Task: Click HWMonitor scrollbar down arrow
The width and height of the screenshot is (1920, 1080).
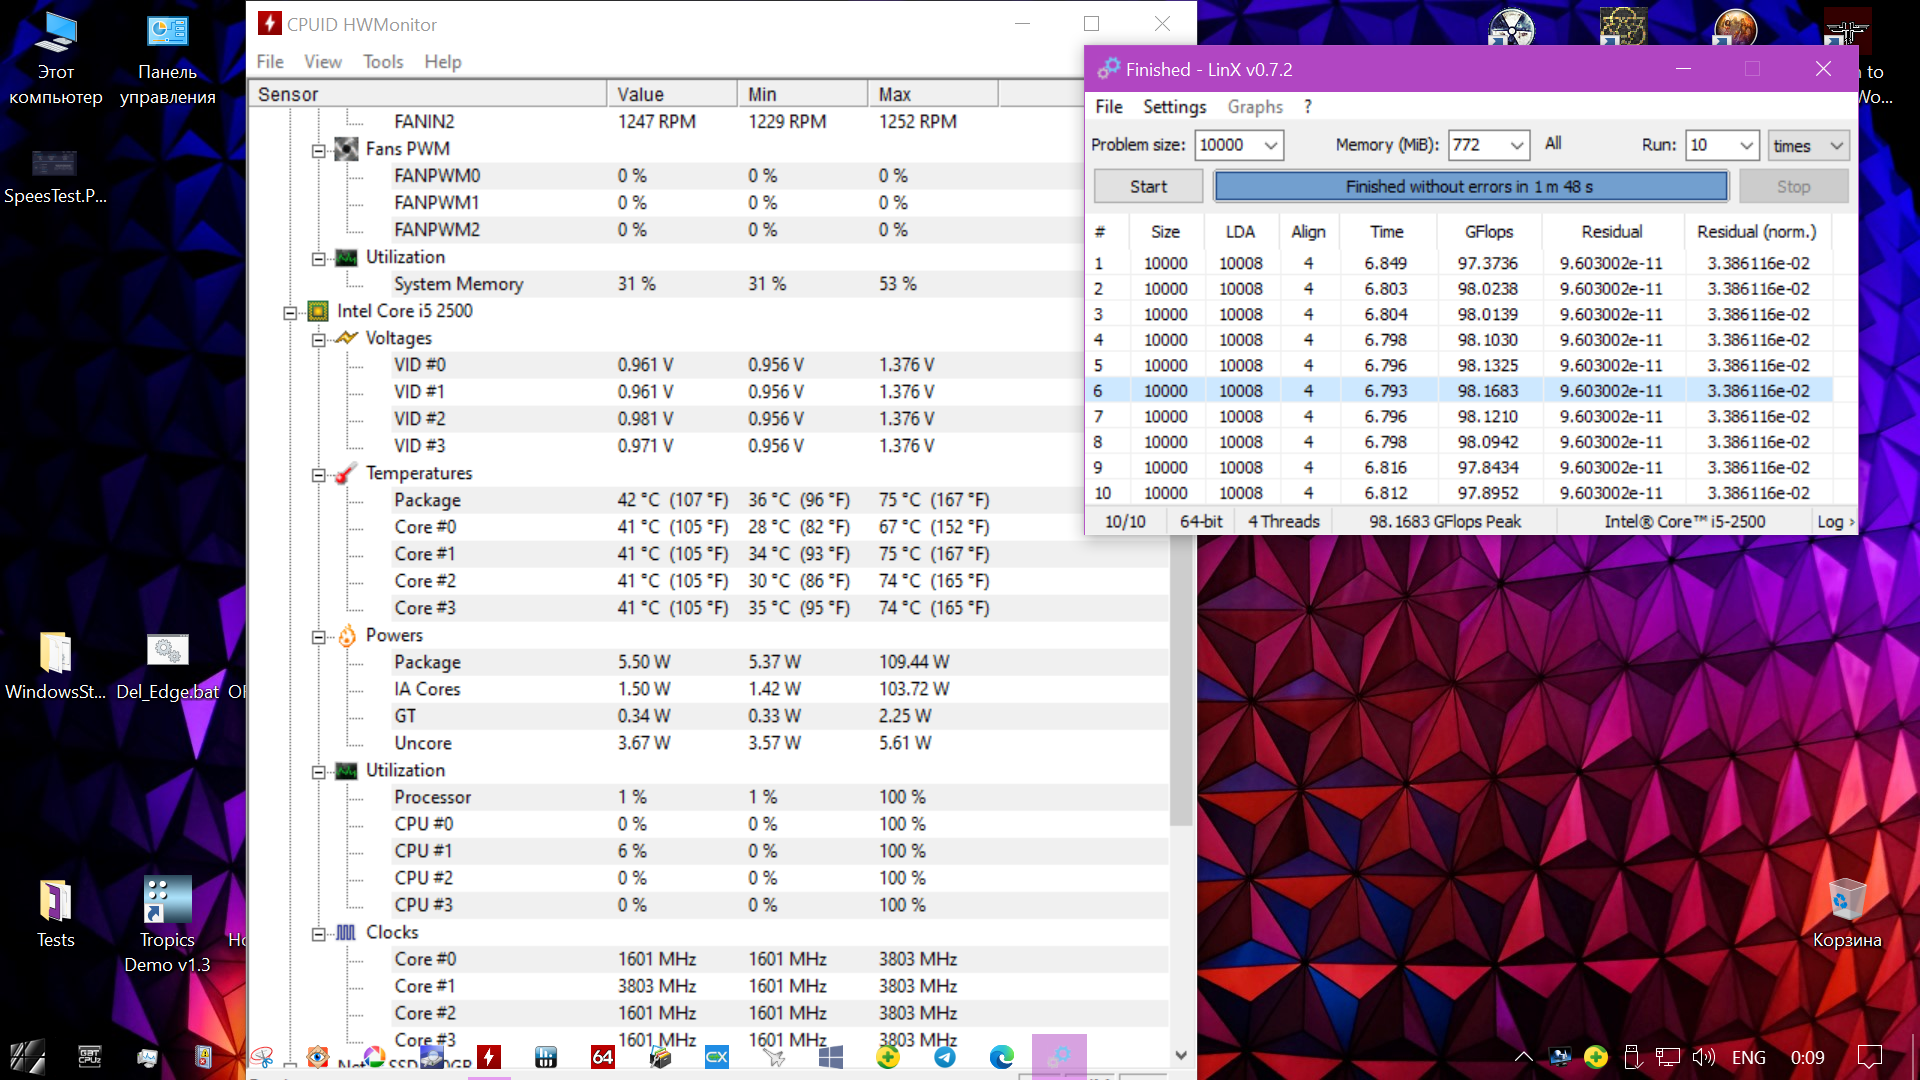Action: (1181, 1055)
